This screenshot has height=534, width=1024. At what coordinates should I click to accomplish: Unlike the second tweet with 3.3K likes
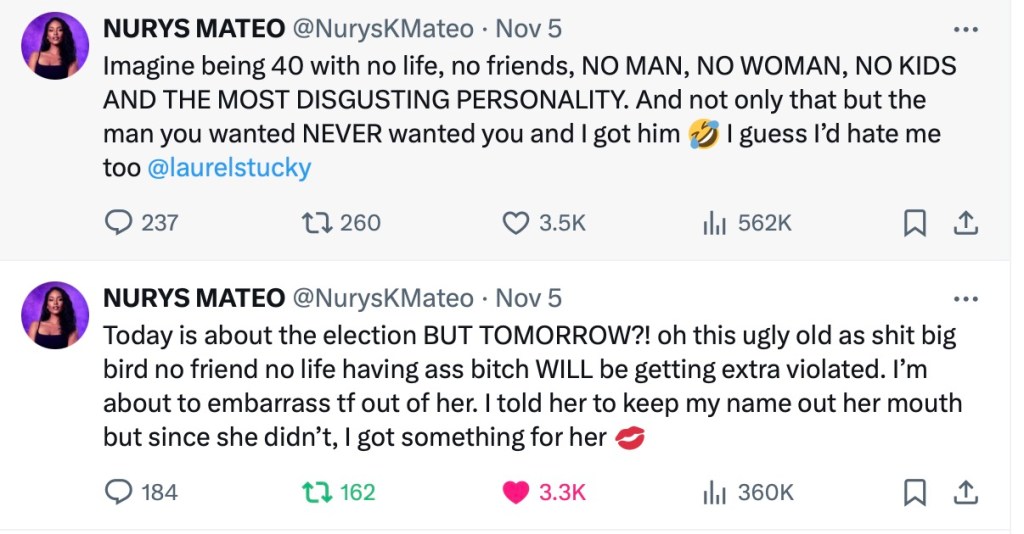coord(515,492)
